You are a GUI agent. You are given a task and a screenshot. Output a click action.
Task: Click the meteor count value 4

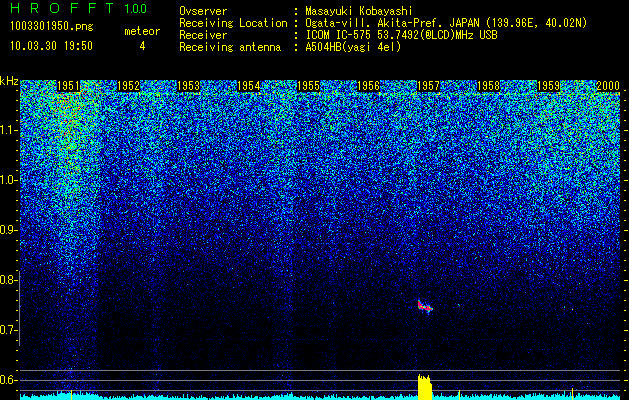click(142, 46)
